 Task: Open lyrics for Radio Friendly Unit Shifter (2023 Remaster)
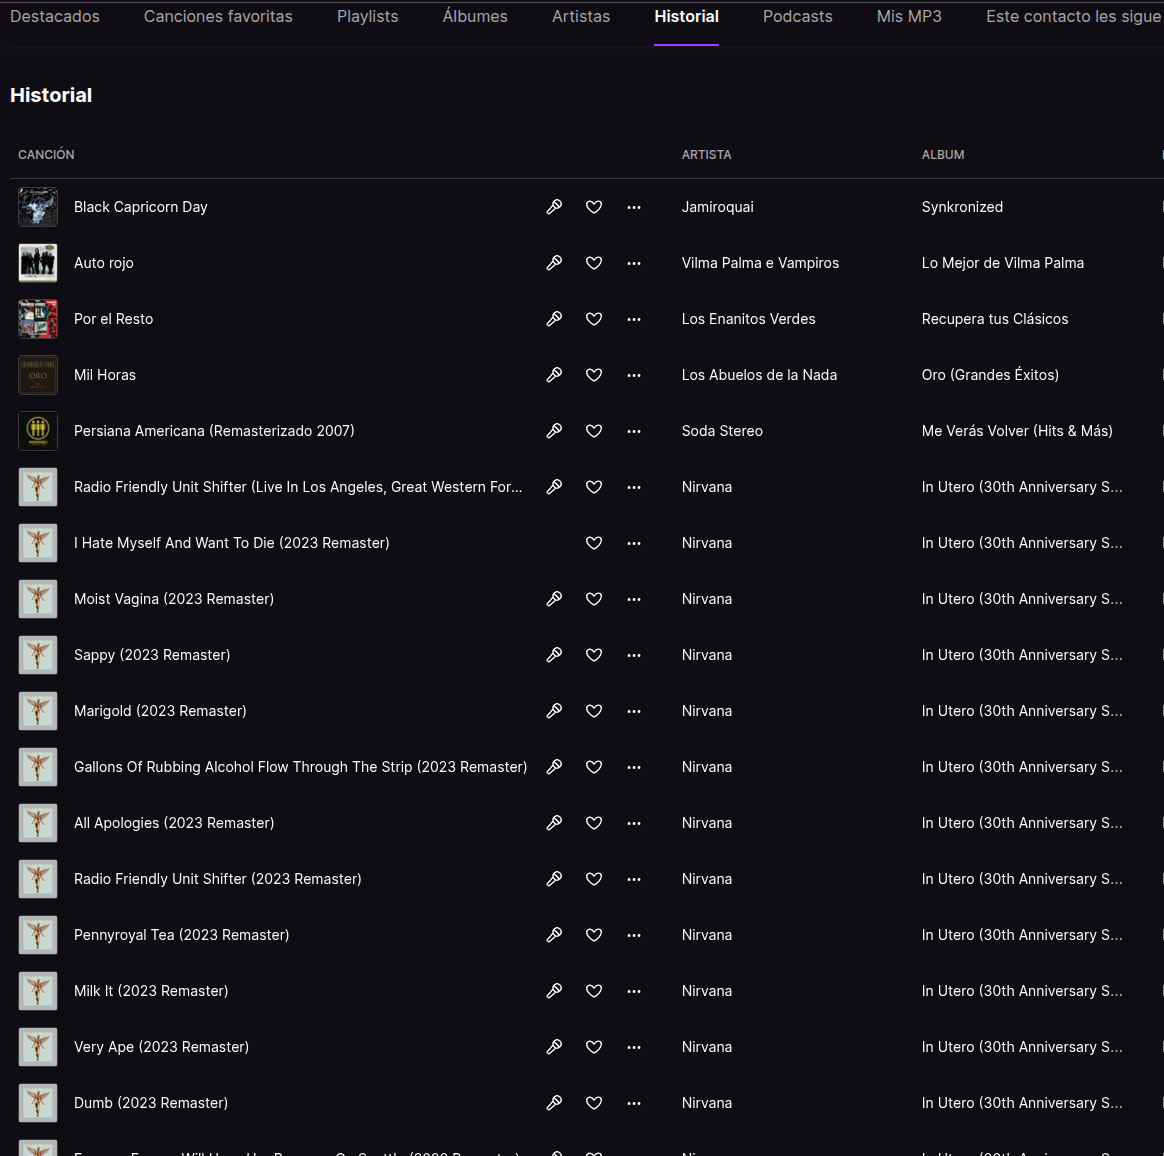coord(554,879)
